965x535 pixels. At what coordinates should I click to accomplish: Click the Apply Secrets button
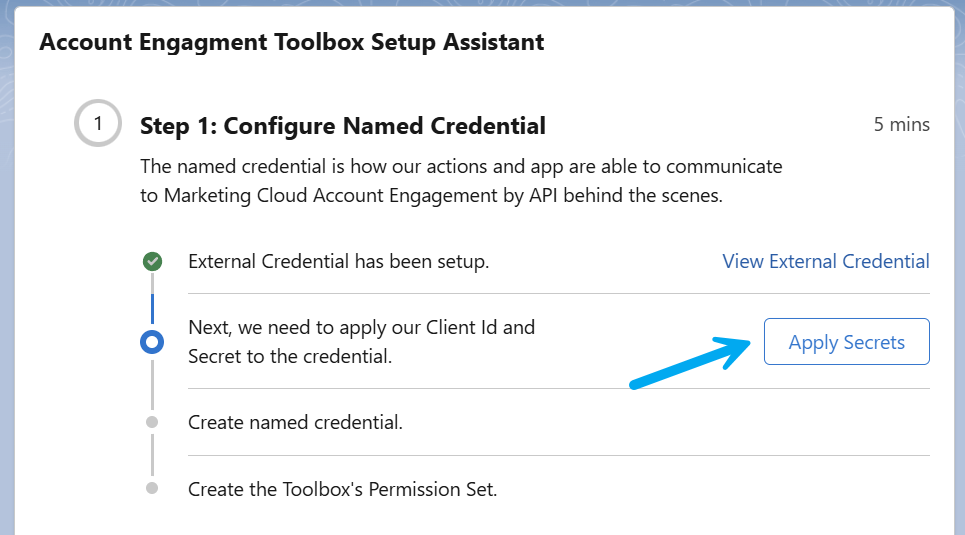[x=846, y=342]
